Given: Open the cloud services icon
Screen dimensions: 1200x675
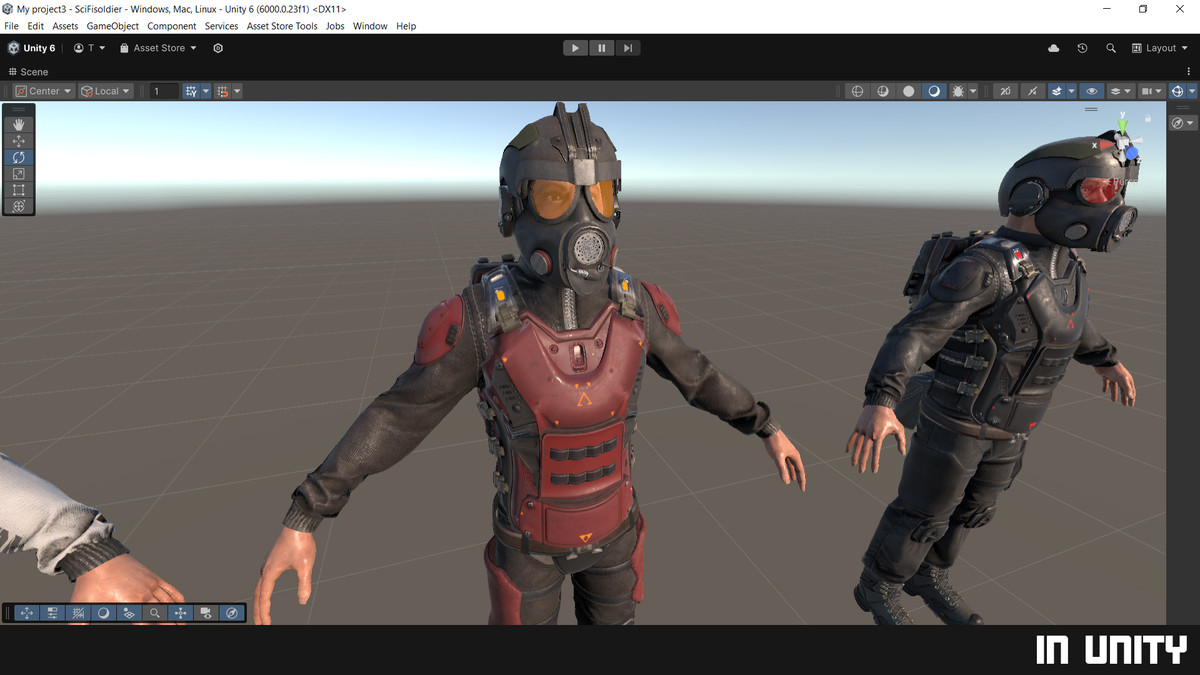Looking at the screenshot, I should (x=1053, y=48).
